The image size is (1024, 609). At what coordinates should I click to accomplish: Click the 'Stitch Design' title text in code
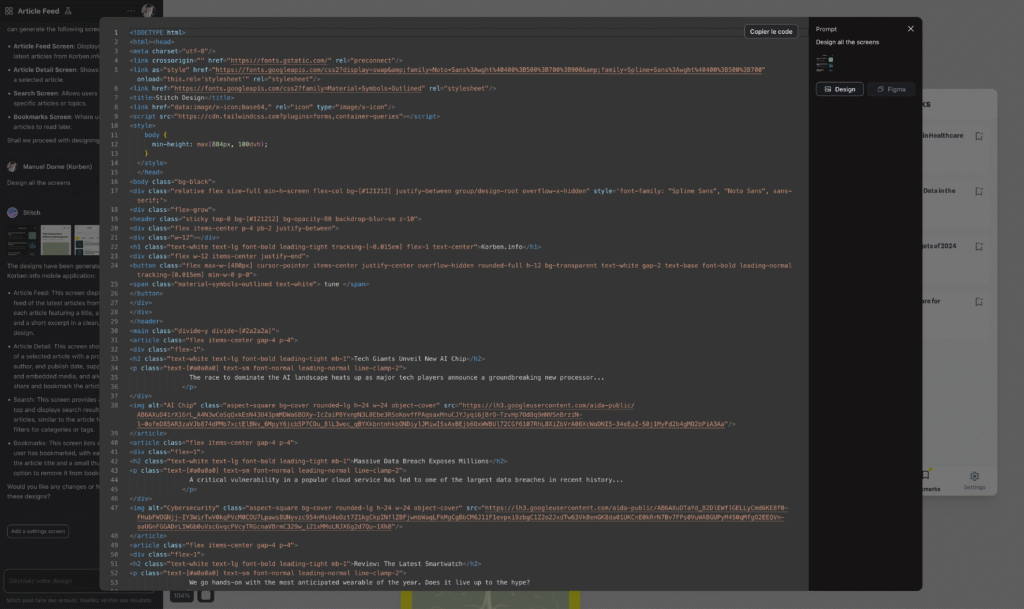[x=178, y=98]
